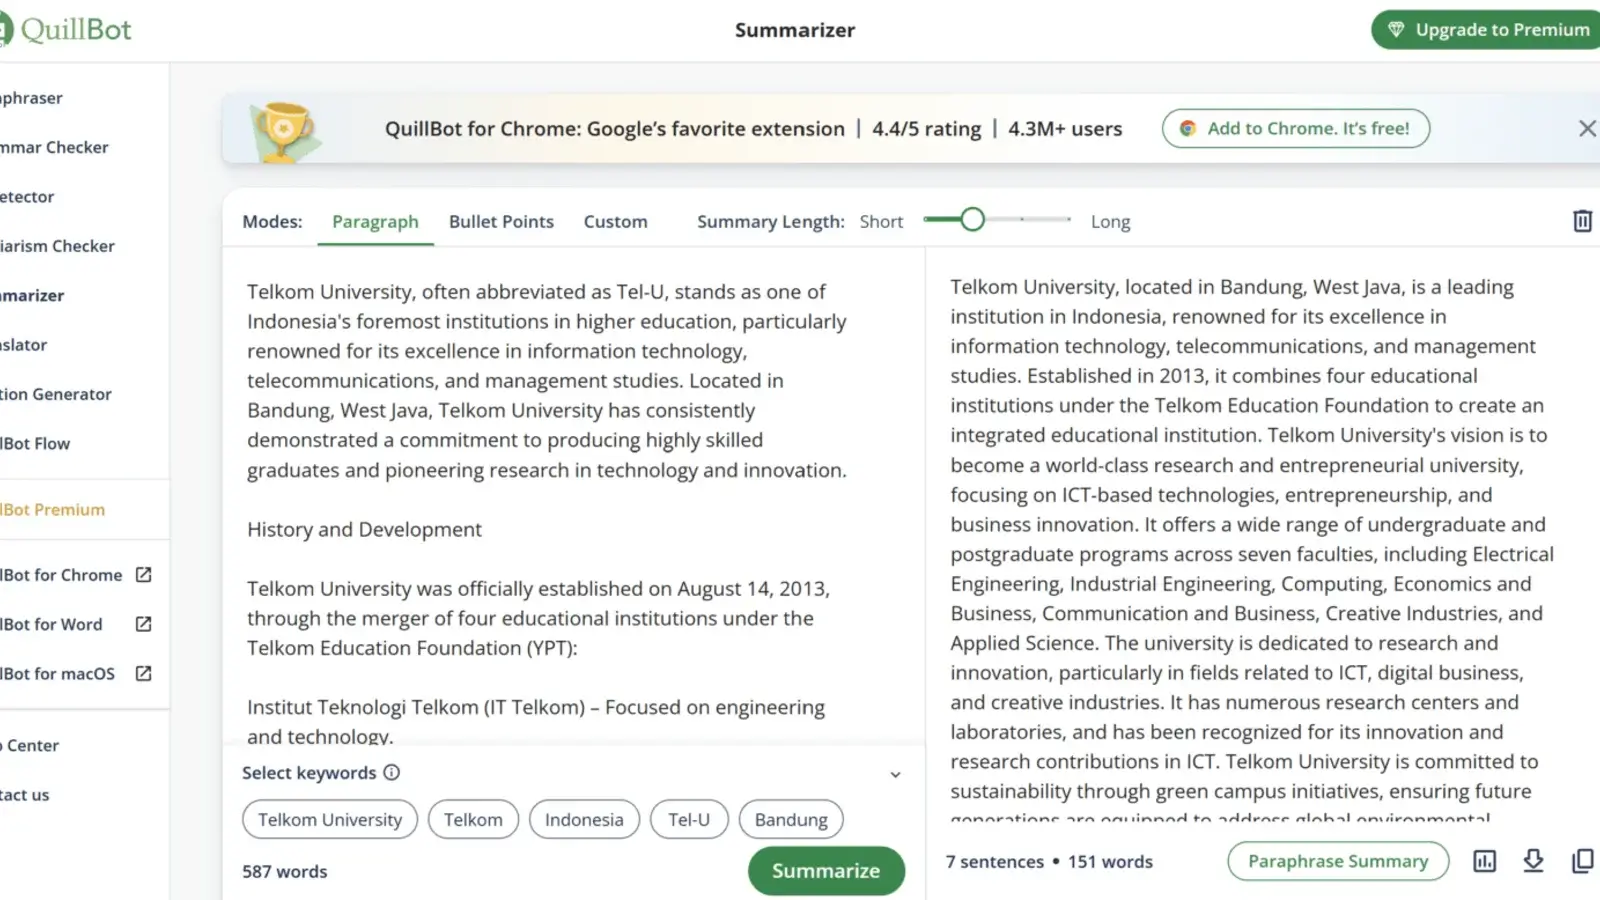Toggle the Indonesia keyword chip
Viewport: 1600px width, 900px height.
tap(584, 819)
